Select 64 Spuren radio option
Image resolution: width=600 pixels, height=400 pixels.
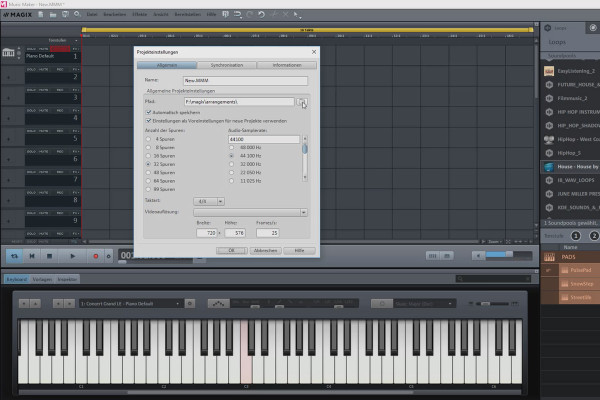148,181
